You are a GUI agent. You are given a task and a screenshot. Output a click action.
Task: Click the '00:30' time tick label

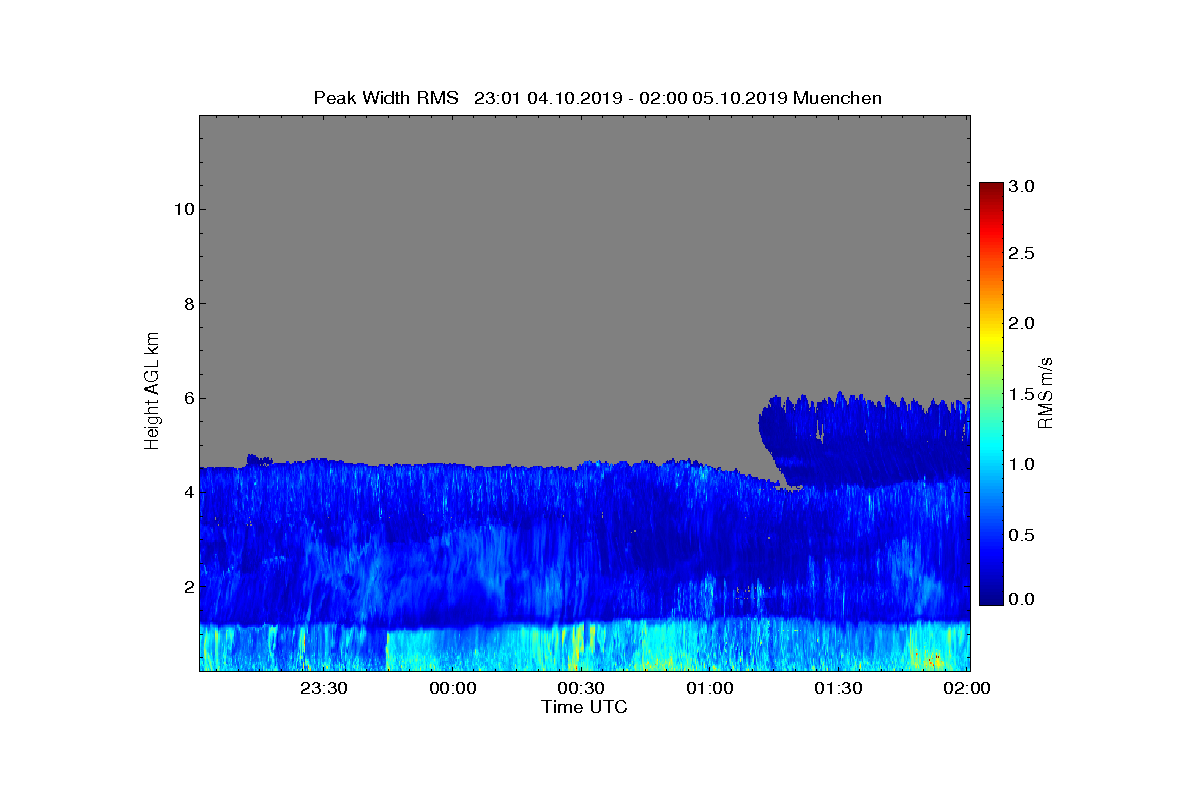(x=581, y=688)
